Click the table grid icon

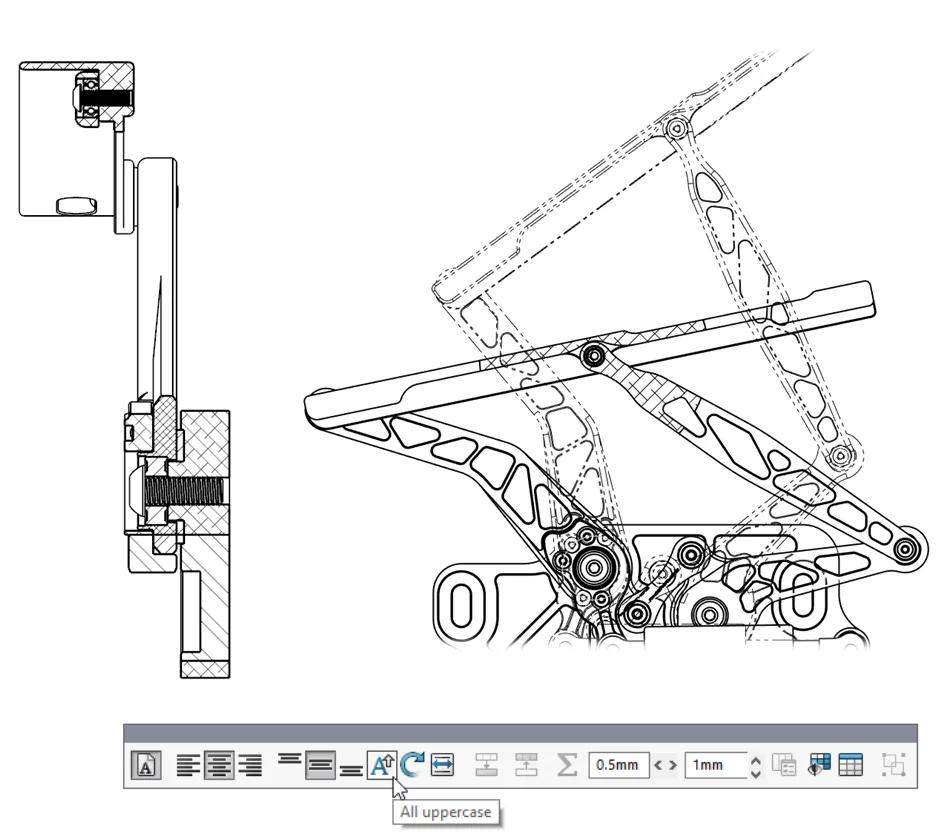[x=851, y=766]
